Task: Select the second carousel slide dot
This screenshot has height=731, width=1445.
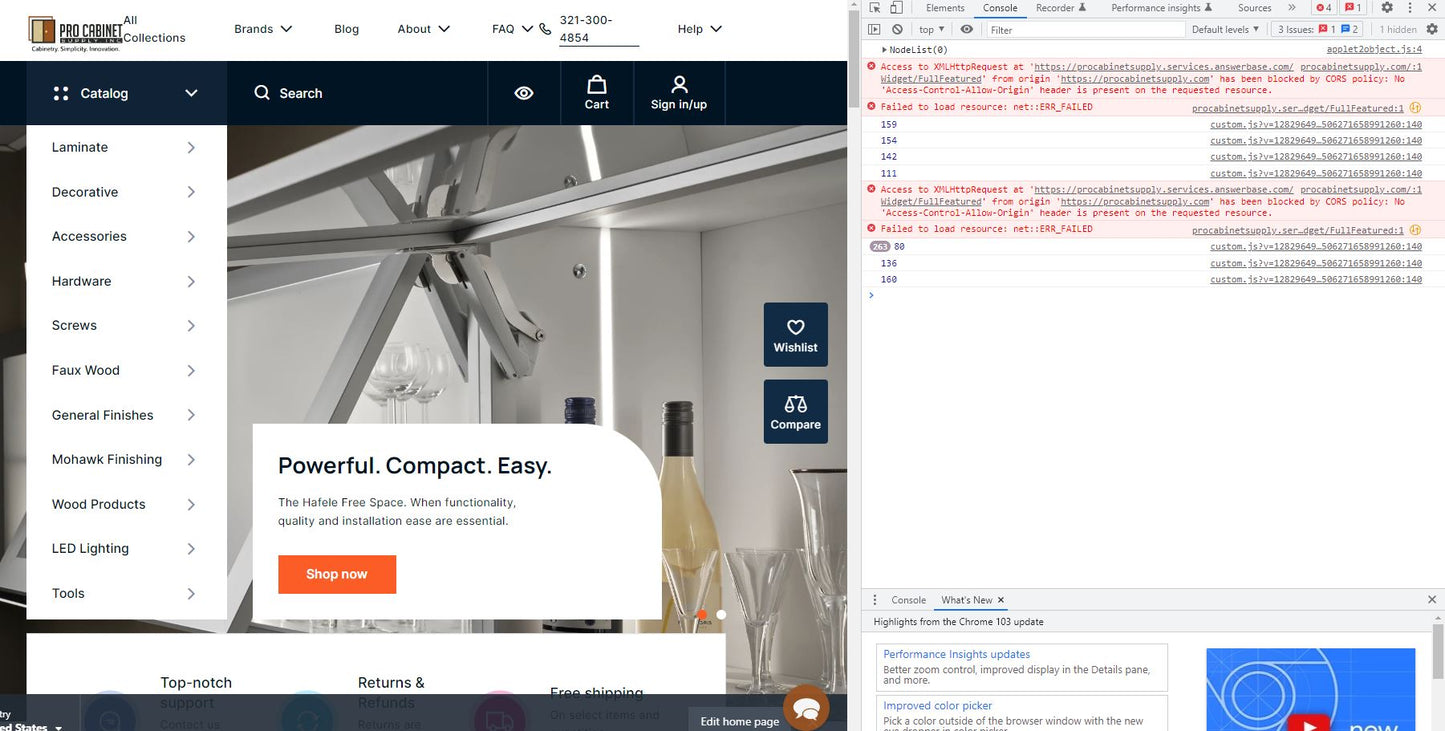Action: click(x=721, y=615)
